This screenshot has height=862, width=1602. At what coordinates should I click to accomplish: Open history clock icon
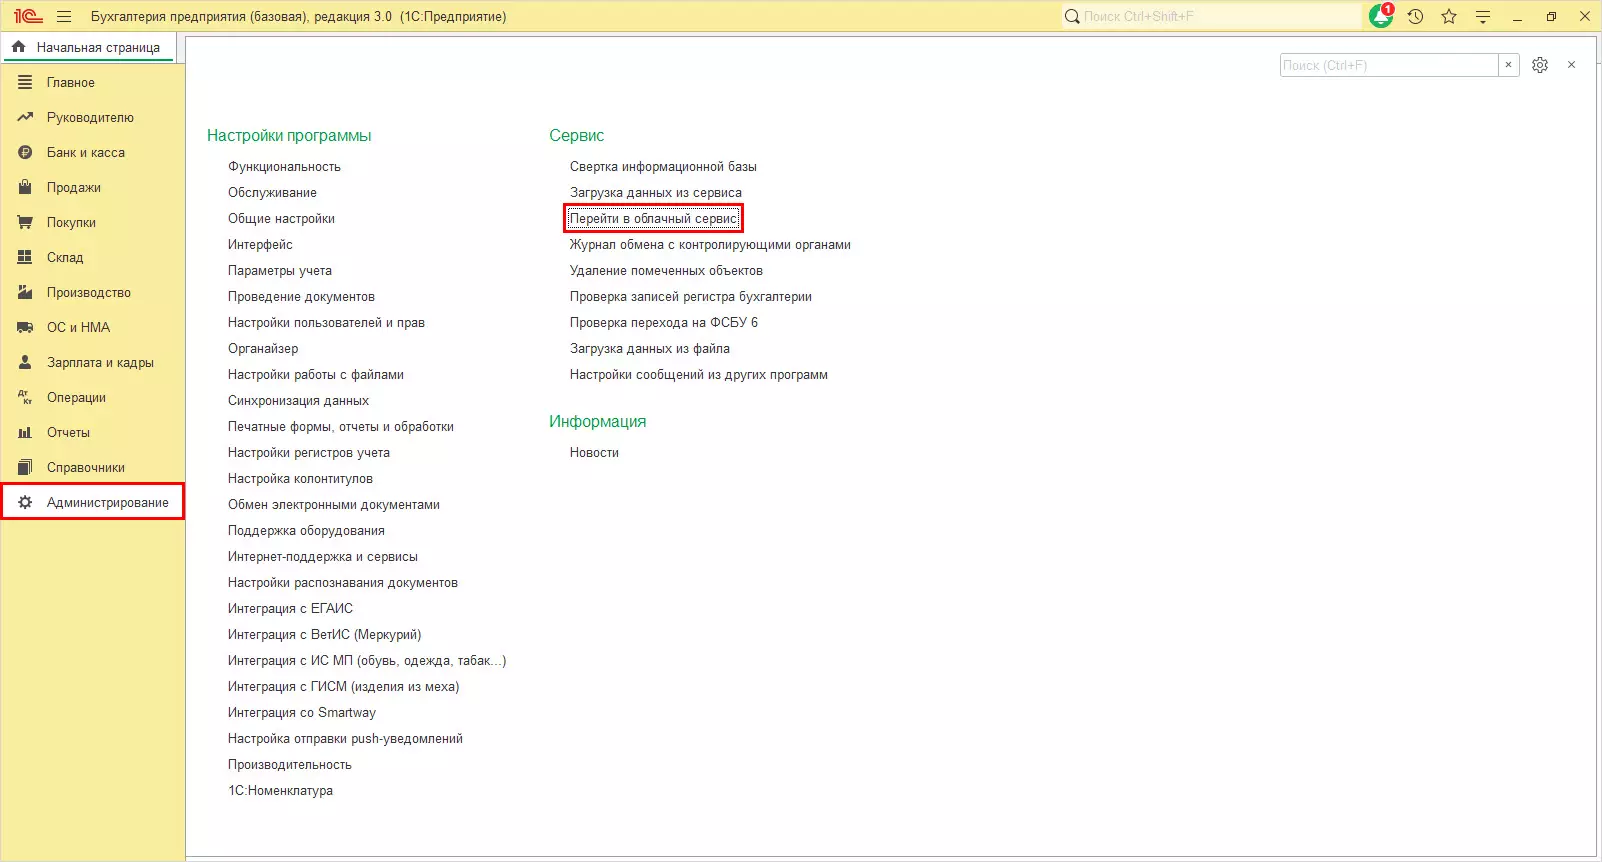click(1415, 16)
